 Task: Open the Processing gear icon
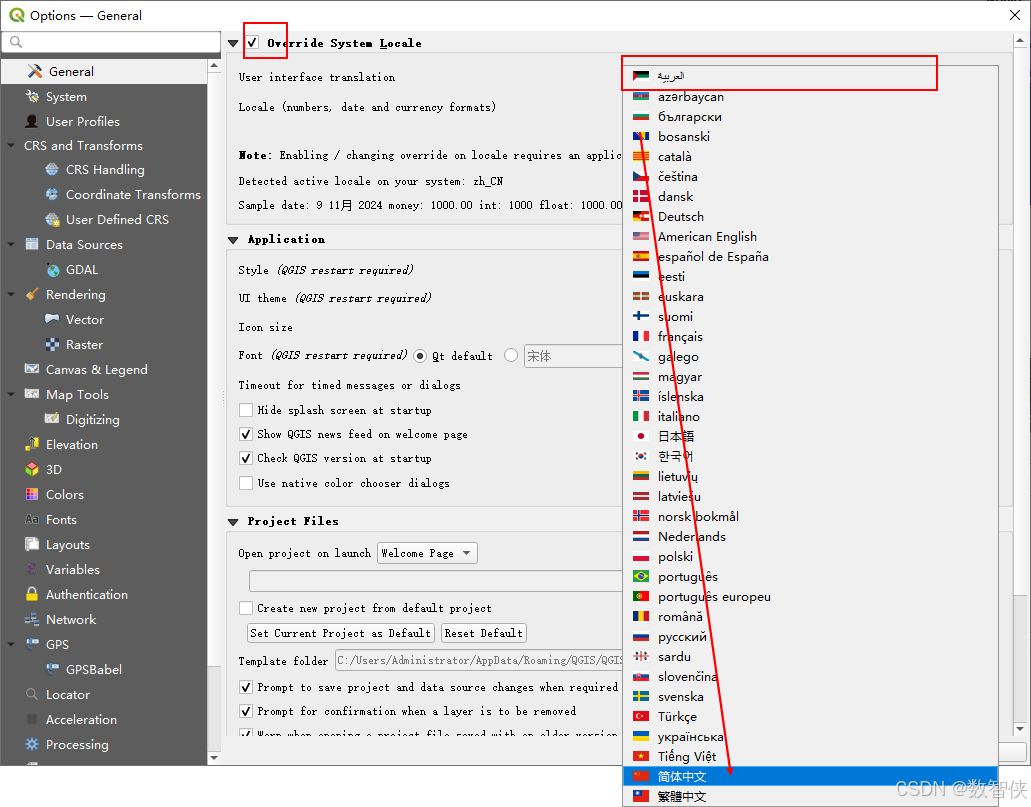coord(32,744)
